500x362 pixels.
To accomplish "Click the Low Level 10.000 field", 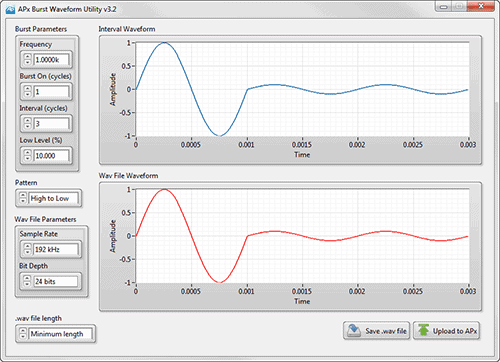I will tap(51, 156).
